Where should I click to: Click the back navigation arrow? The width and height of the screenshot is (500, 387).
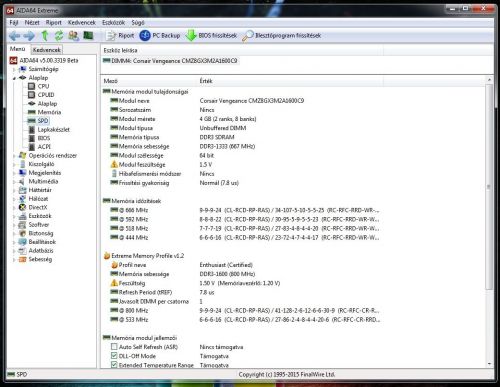[15, 36]
